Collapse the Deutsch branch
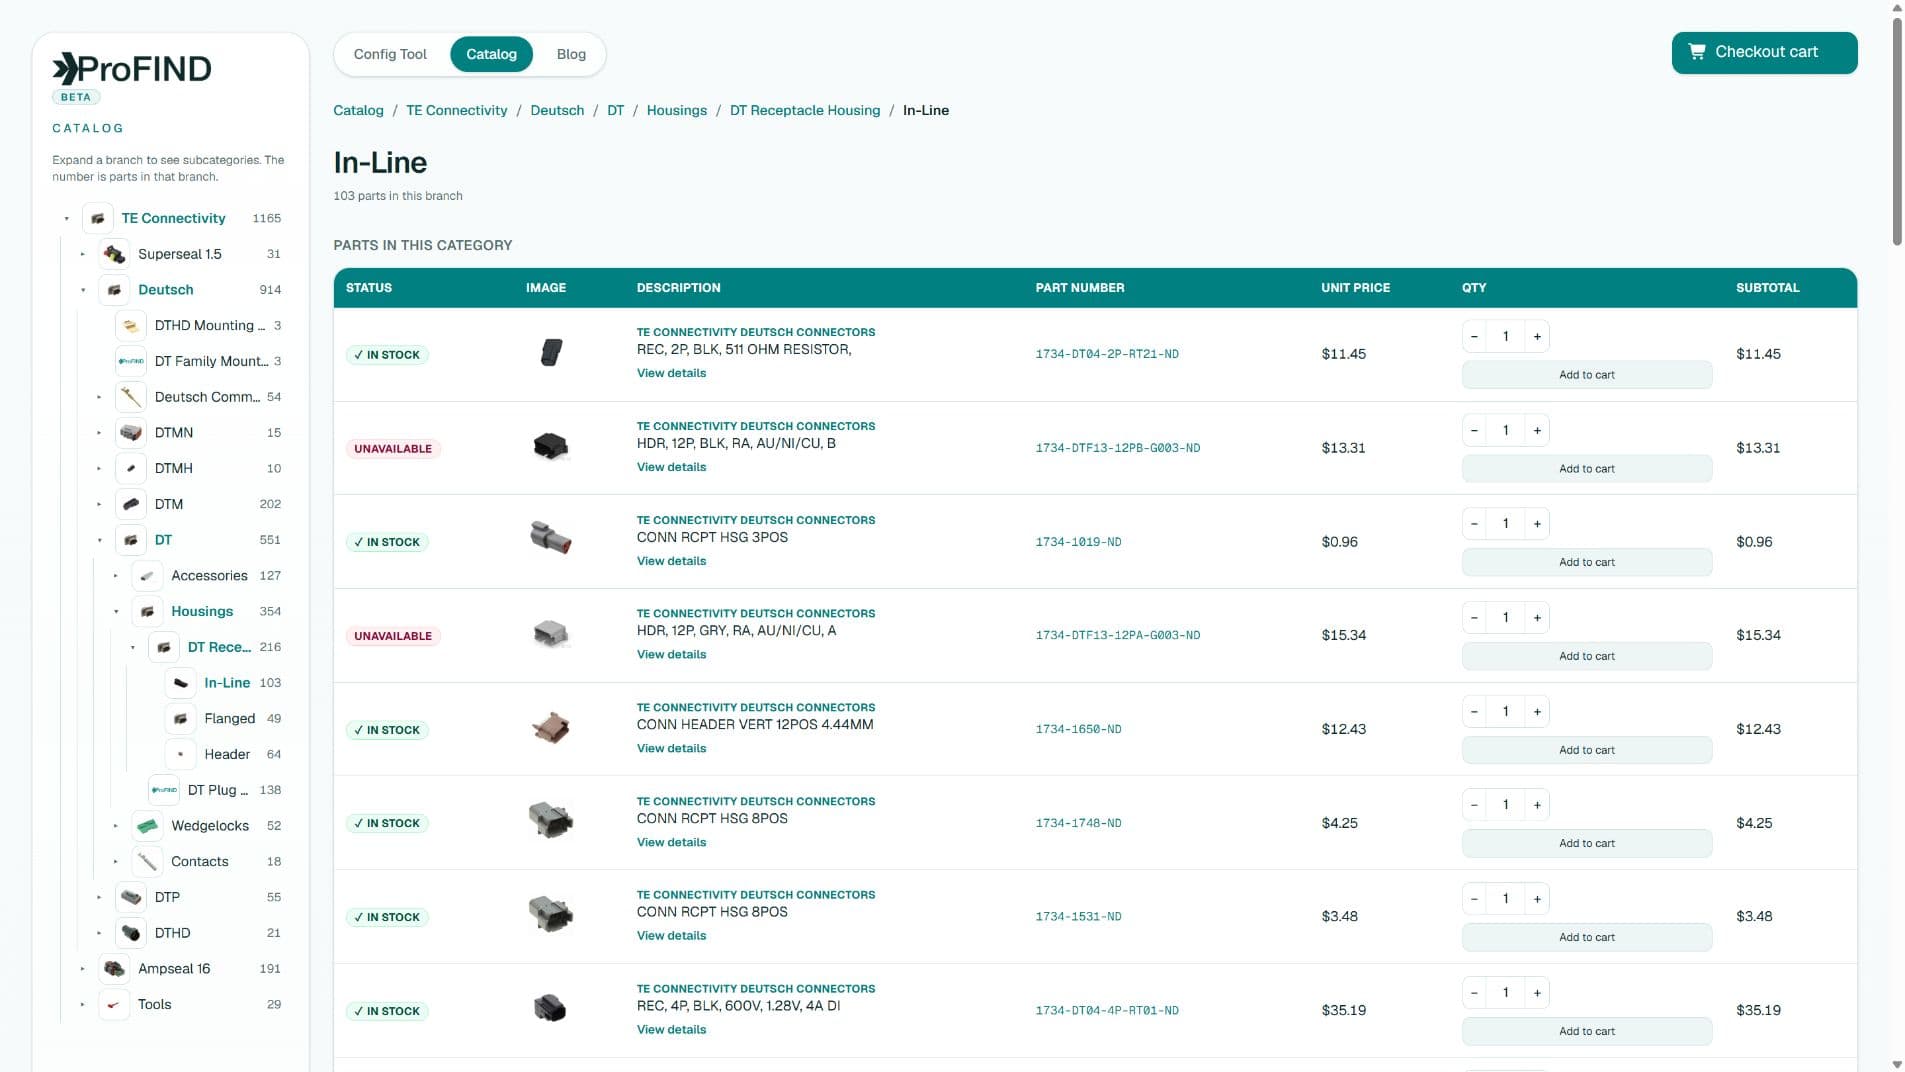Image resolution: width=1905 pixels, height=1072 pixels. click(x=83, y=291)
